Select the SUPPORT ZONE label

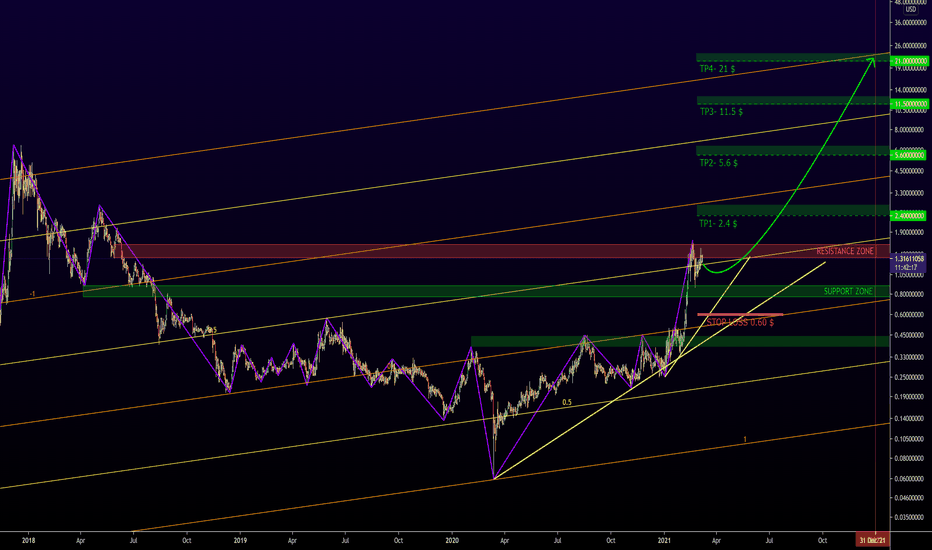(x=848, y=291)
